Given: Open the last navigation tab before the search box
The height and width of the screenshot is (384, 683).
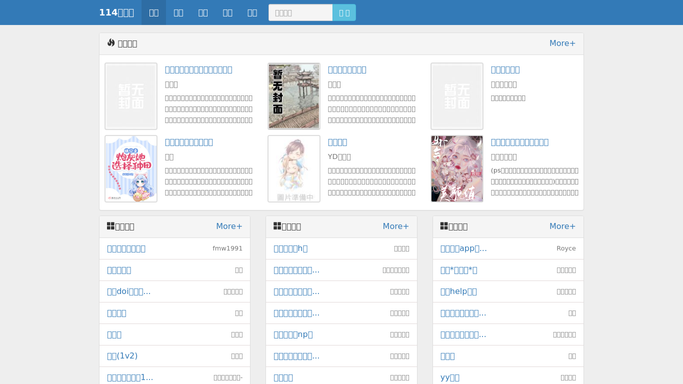Looking at the screenshot, I should tap(252, 13).
